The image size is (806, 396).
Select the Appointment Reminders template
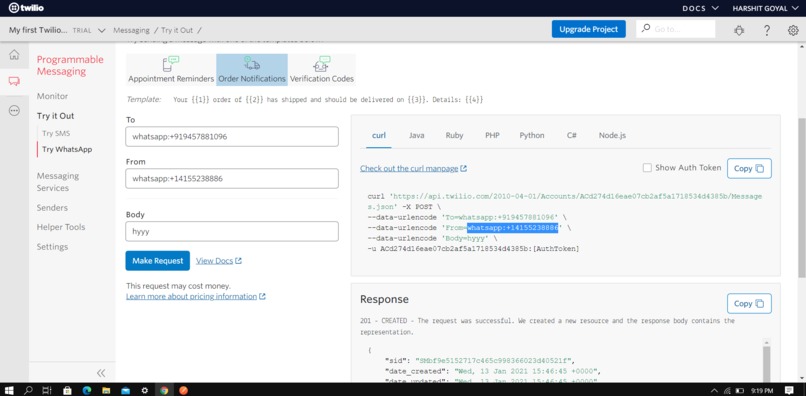[171, 70]
